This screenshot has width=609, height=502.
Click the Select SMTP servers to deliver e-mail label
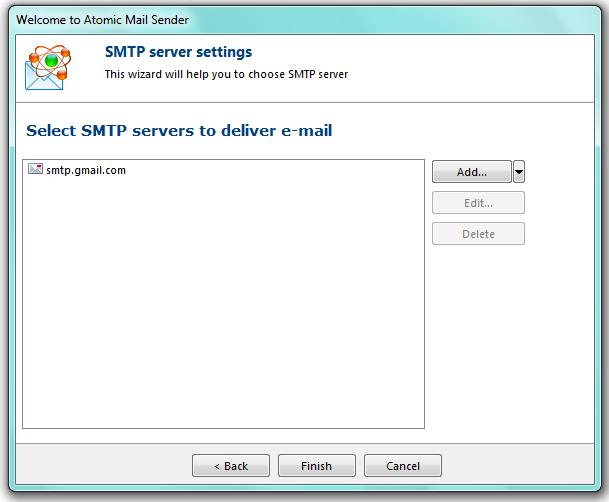(x=179, y=131)
